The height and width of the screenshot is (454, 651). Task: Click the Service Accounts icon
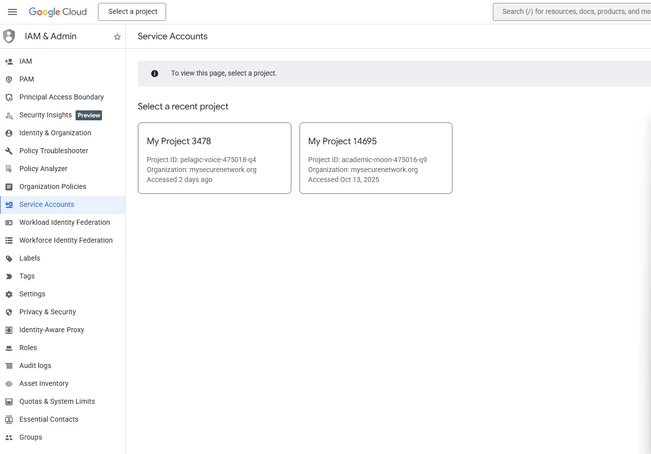coord(9,205)
